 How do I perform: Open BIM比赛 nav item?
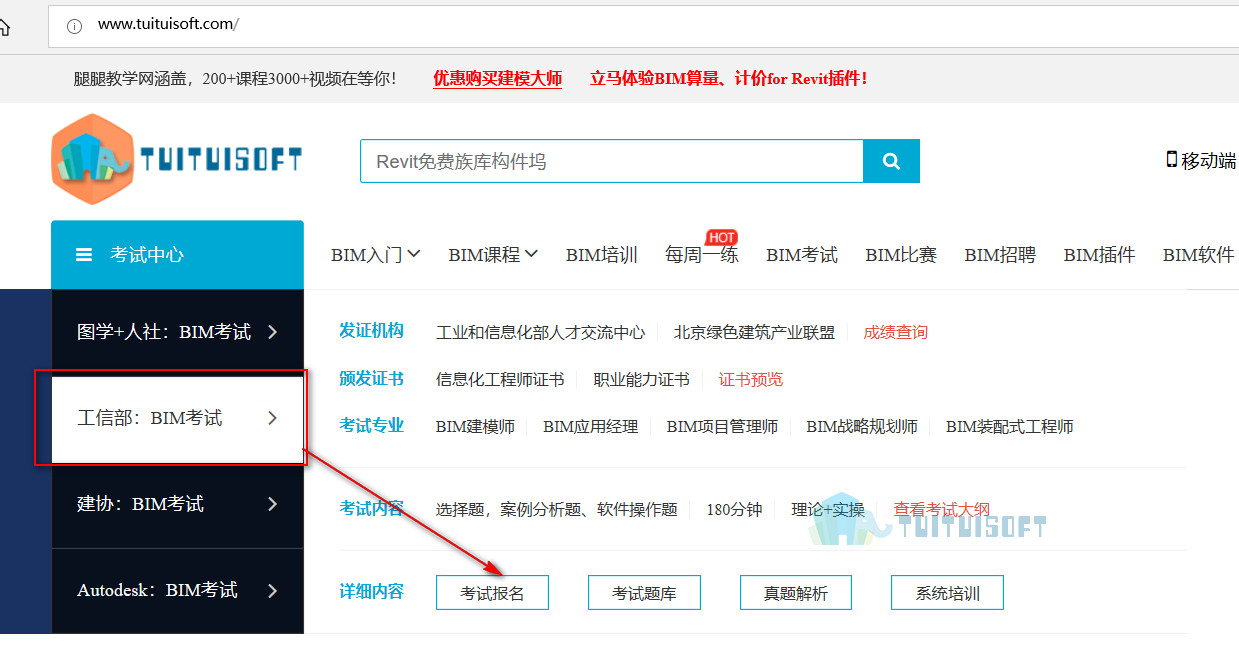[x=901, y=255]
